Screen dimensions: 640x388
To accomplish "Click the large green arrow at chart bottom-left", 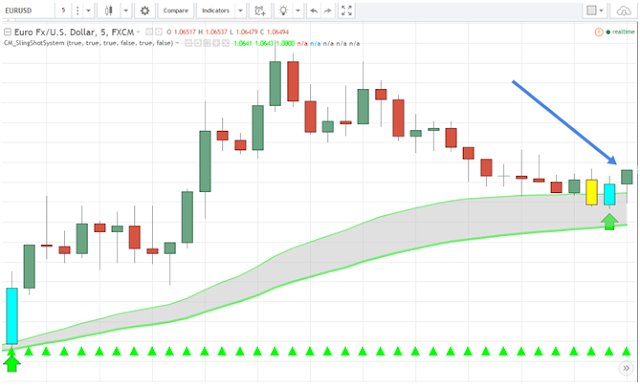I will [x=12, y=363].
